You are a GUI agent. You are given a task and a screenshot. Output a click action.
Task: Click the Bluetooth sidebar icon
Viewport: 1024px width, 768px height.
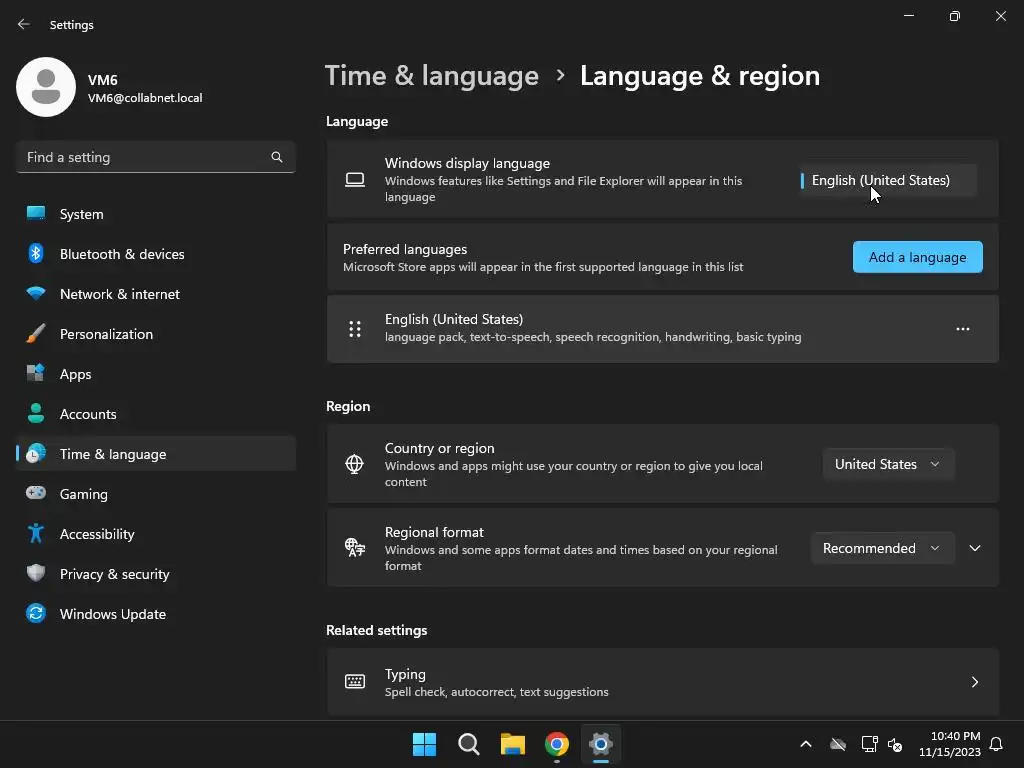point(36,253)
